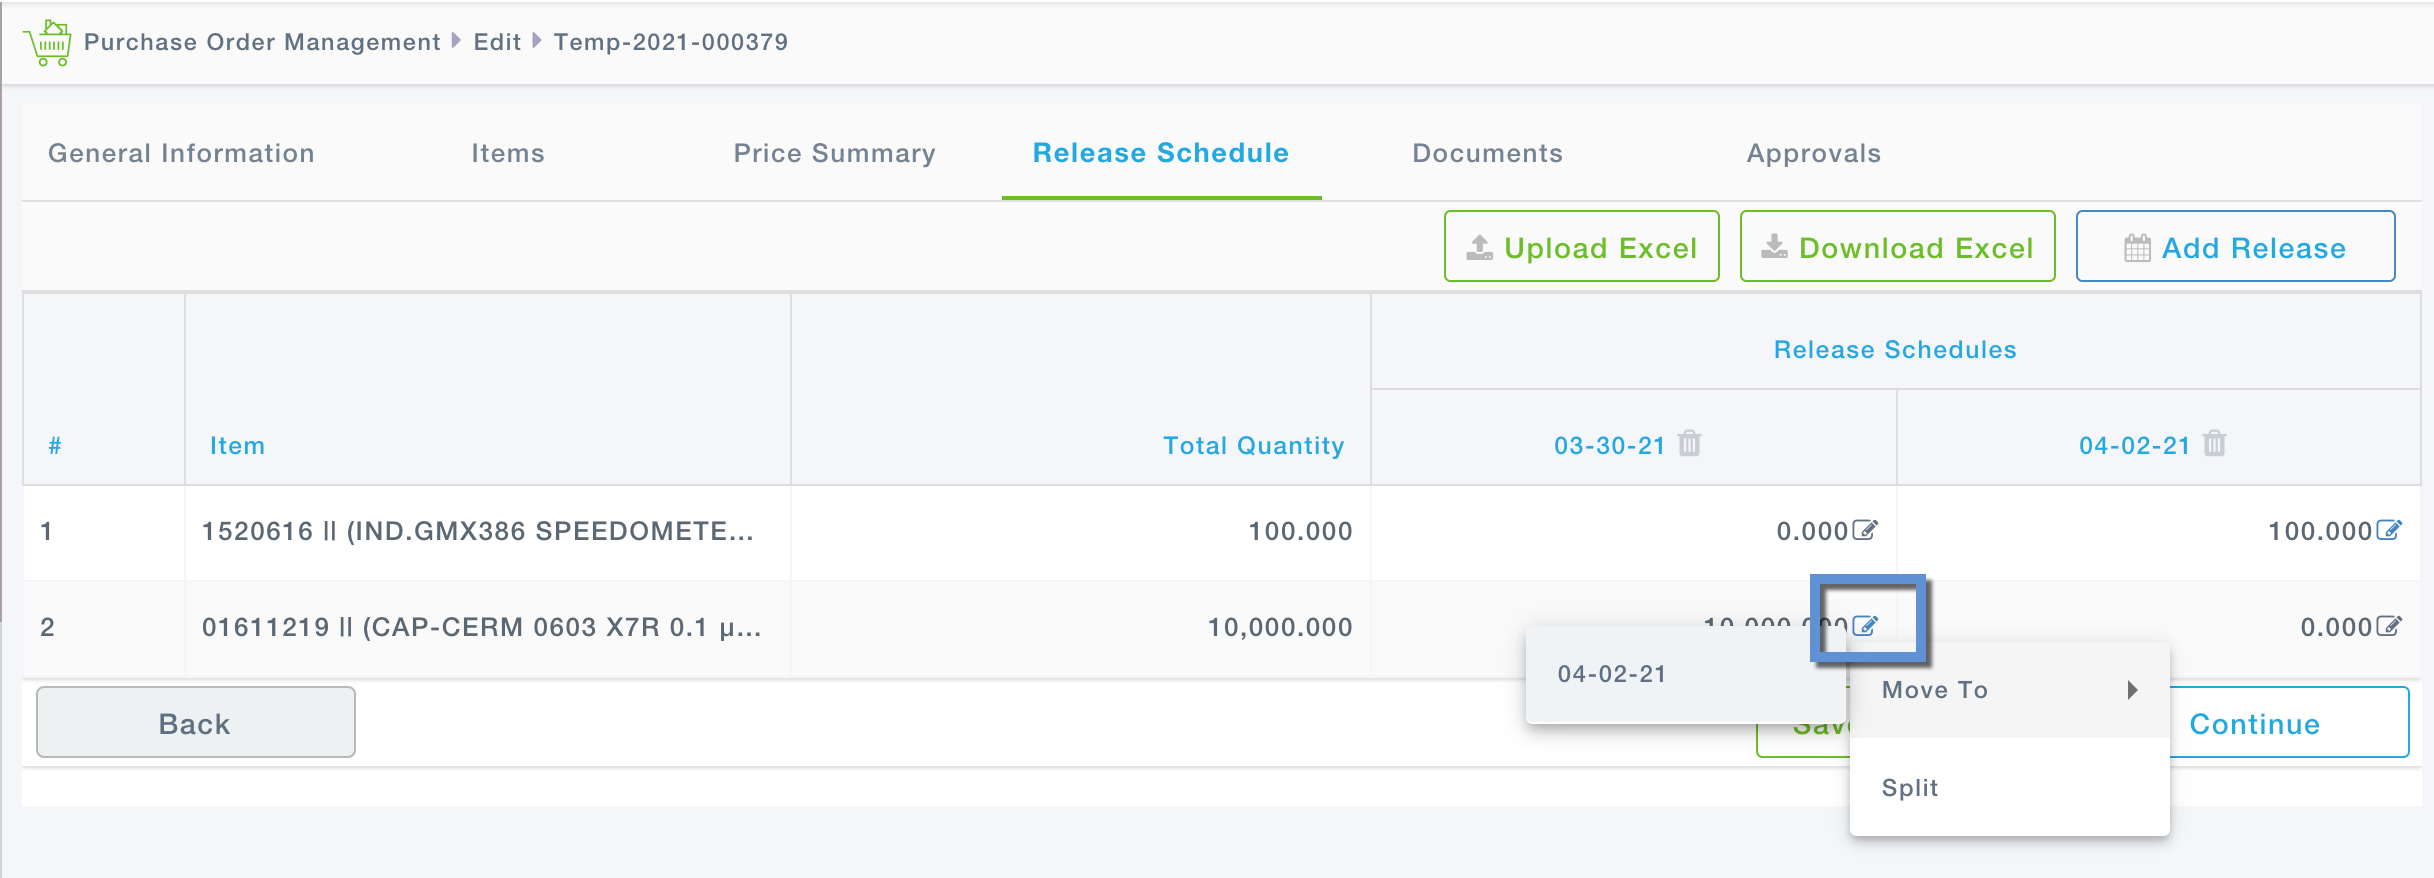This screenshot has width=2434, height=878.
Task: Expand the Move To submenu arrow
Action: (2132, 690)
